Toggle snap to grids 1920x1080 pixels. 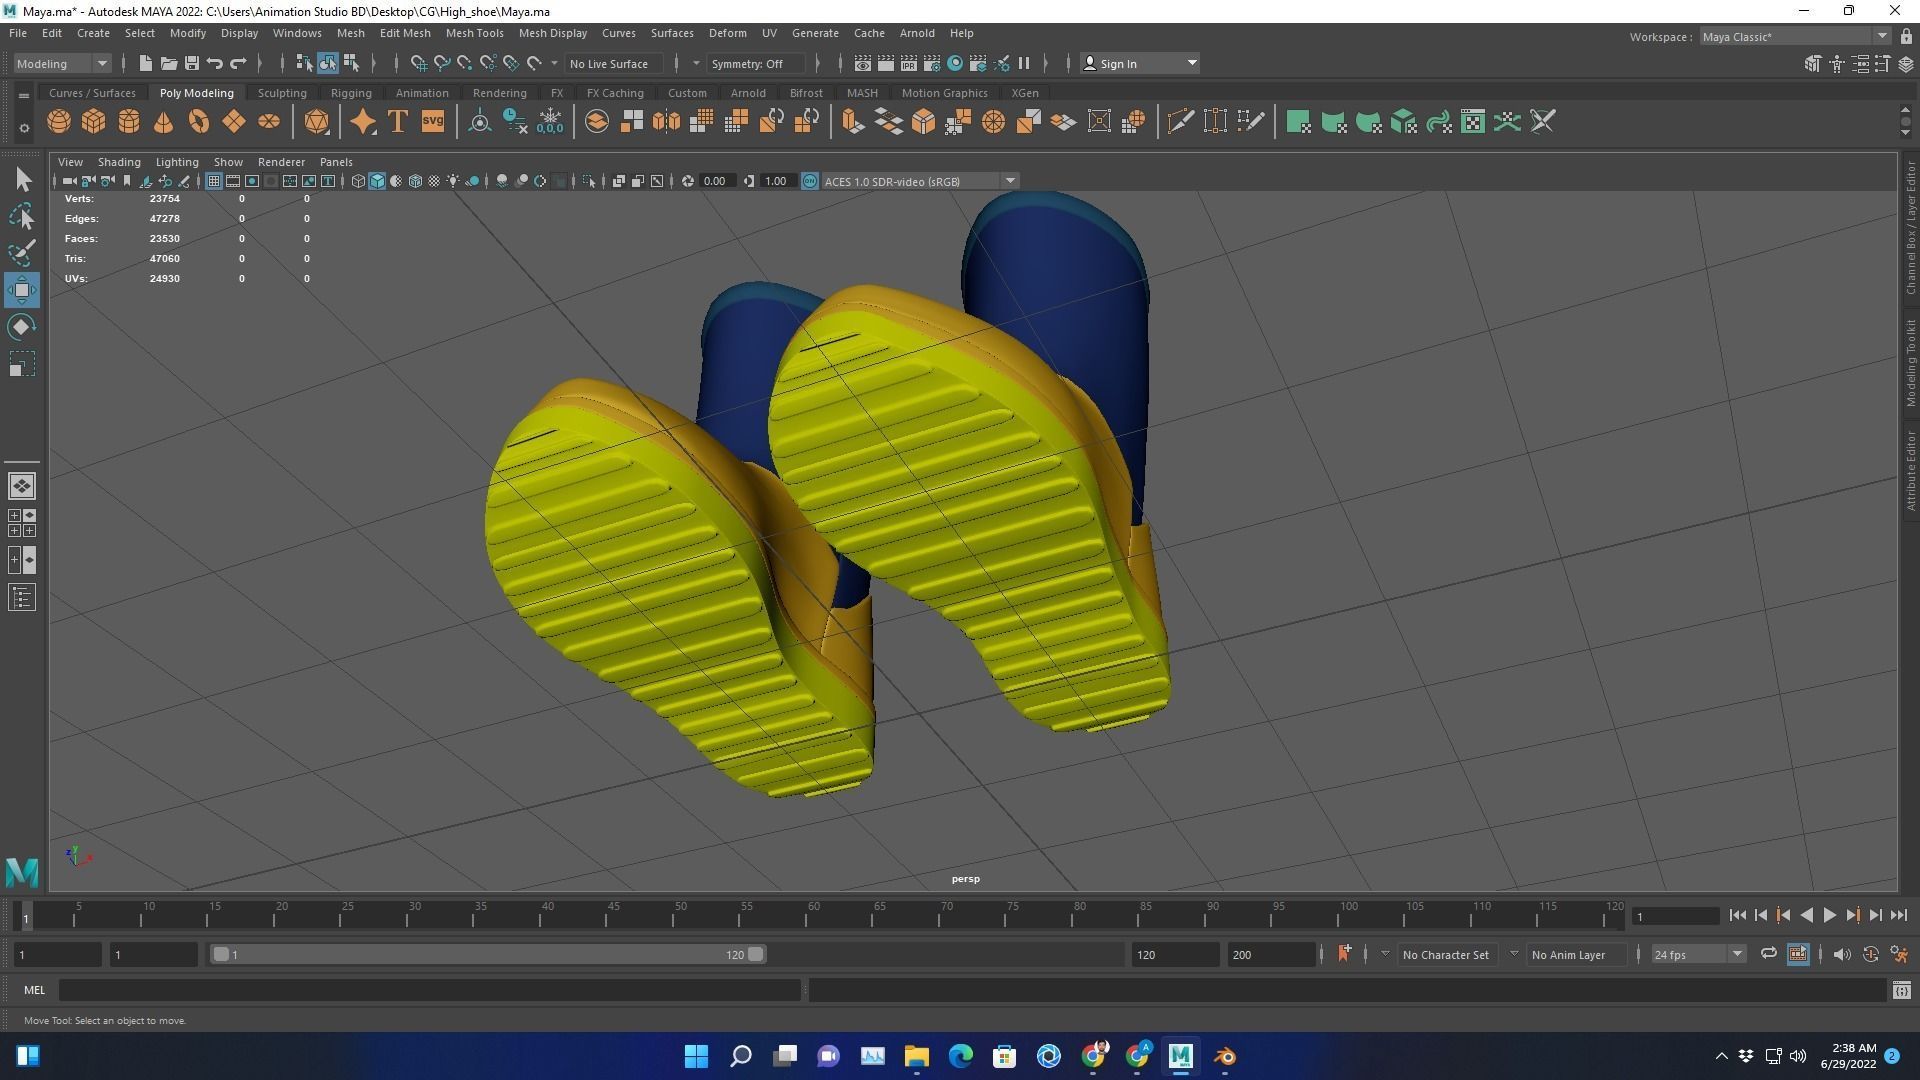pos(418,63)
